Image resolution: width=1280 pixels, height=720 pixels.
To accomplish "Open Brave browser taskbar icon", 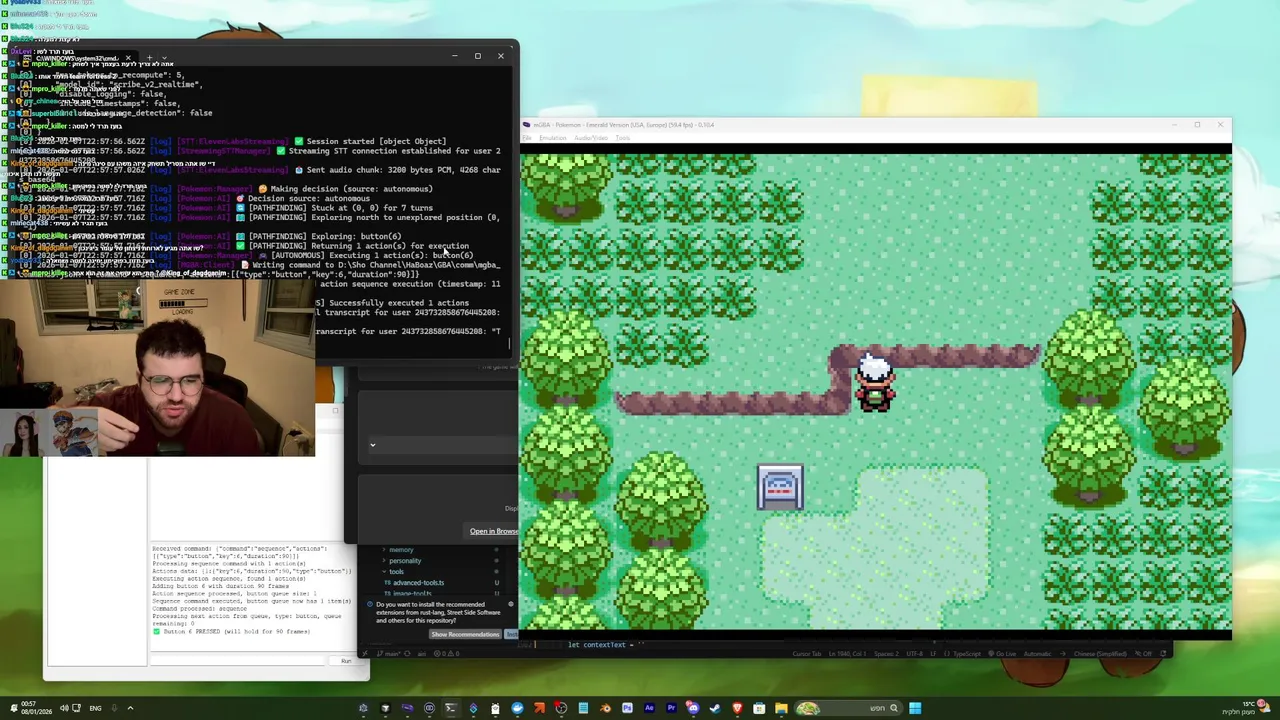I will pyautogui.click(x=737, y=709).
